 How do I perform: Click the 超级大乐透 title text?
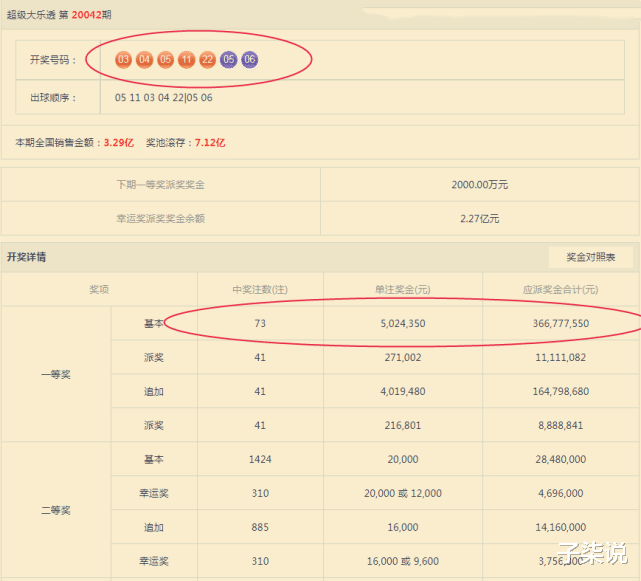coord(31,15)
